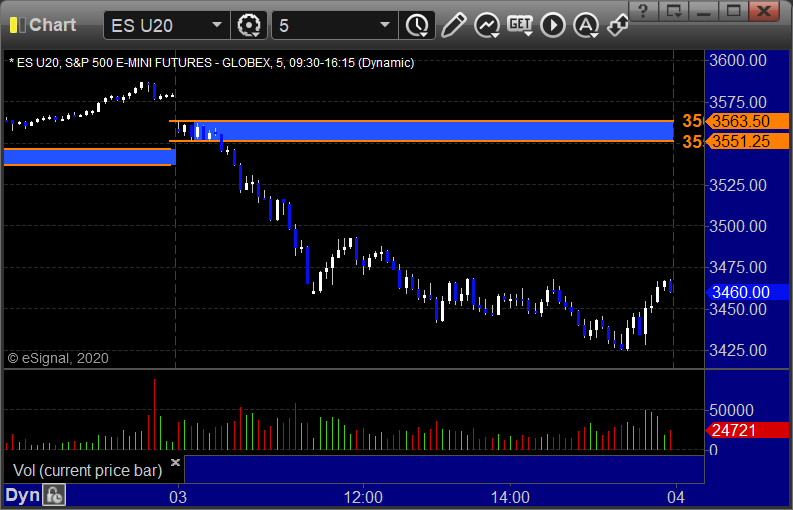793x510 pixels.
Task: Click the 14:00 time axis label
Action: 510,497
